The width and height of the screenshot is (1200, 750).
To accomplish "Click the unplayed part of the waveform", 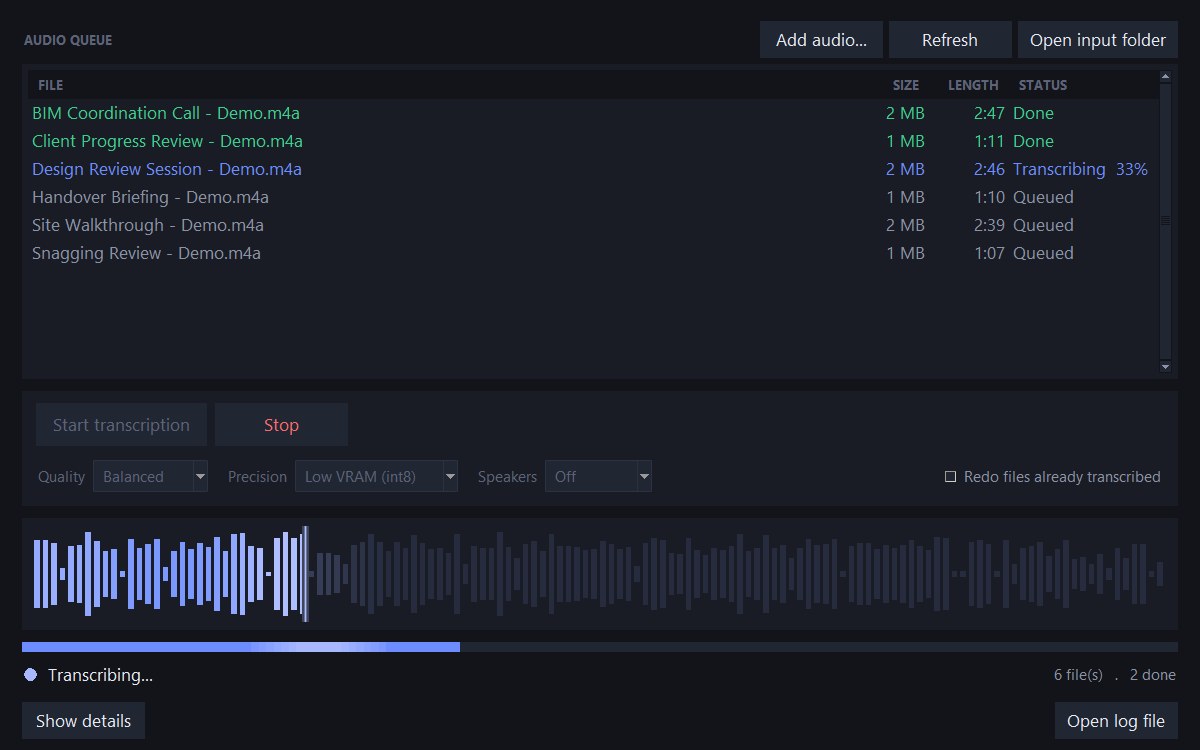I will (x=738, y=573).
